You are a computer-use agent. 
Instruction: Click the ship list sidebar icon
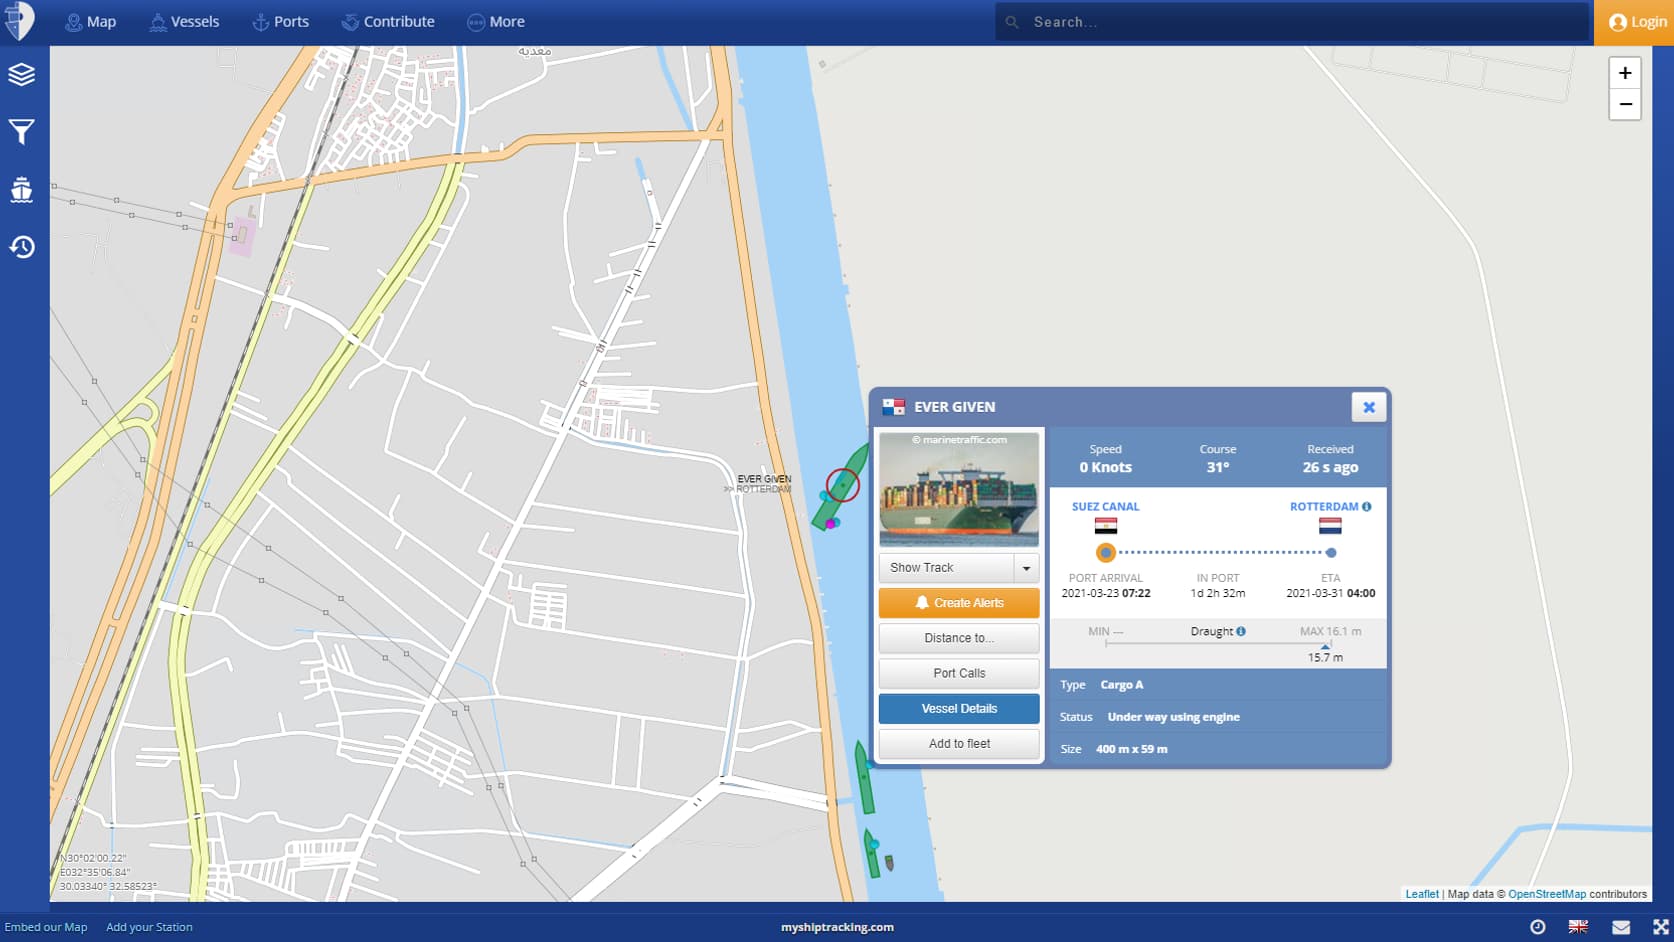[22, 190]
